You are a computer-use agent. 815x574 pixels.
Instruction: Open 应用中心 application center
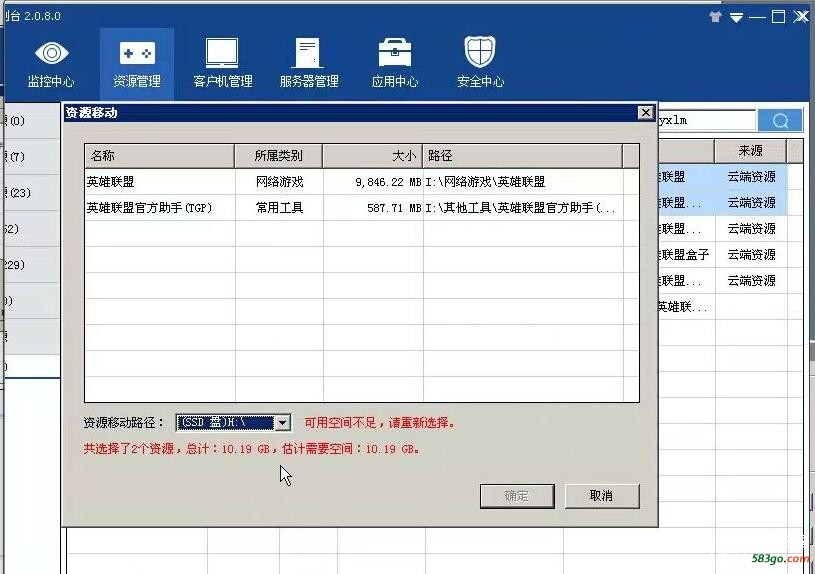pos(395,63)
